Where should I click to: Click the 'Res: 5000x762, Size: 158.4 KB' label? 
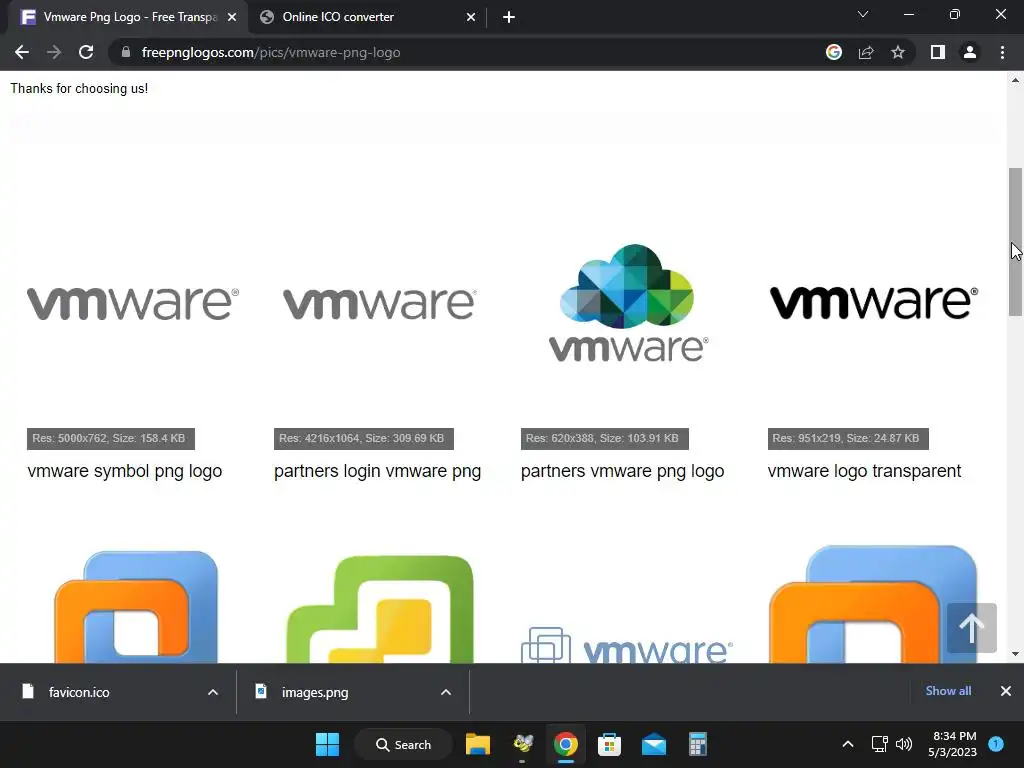tap(110, 438)
